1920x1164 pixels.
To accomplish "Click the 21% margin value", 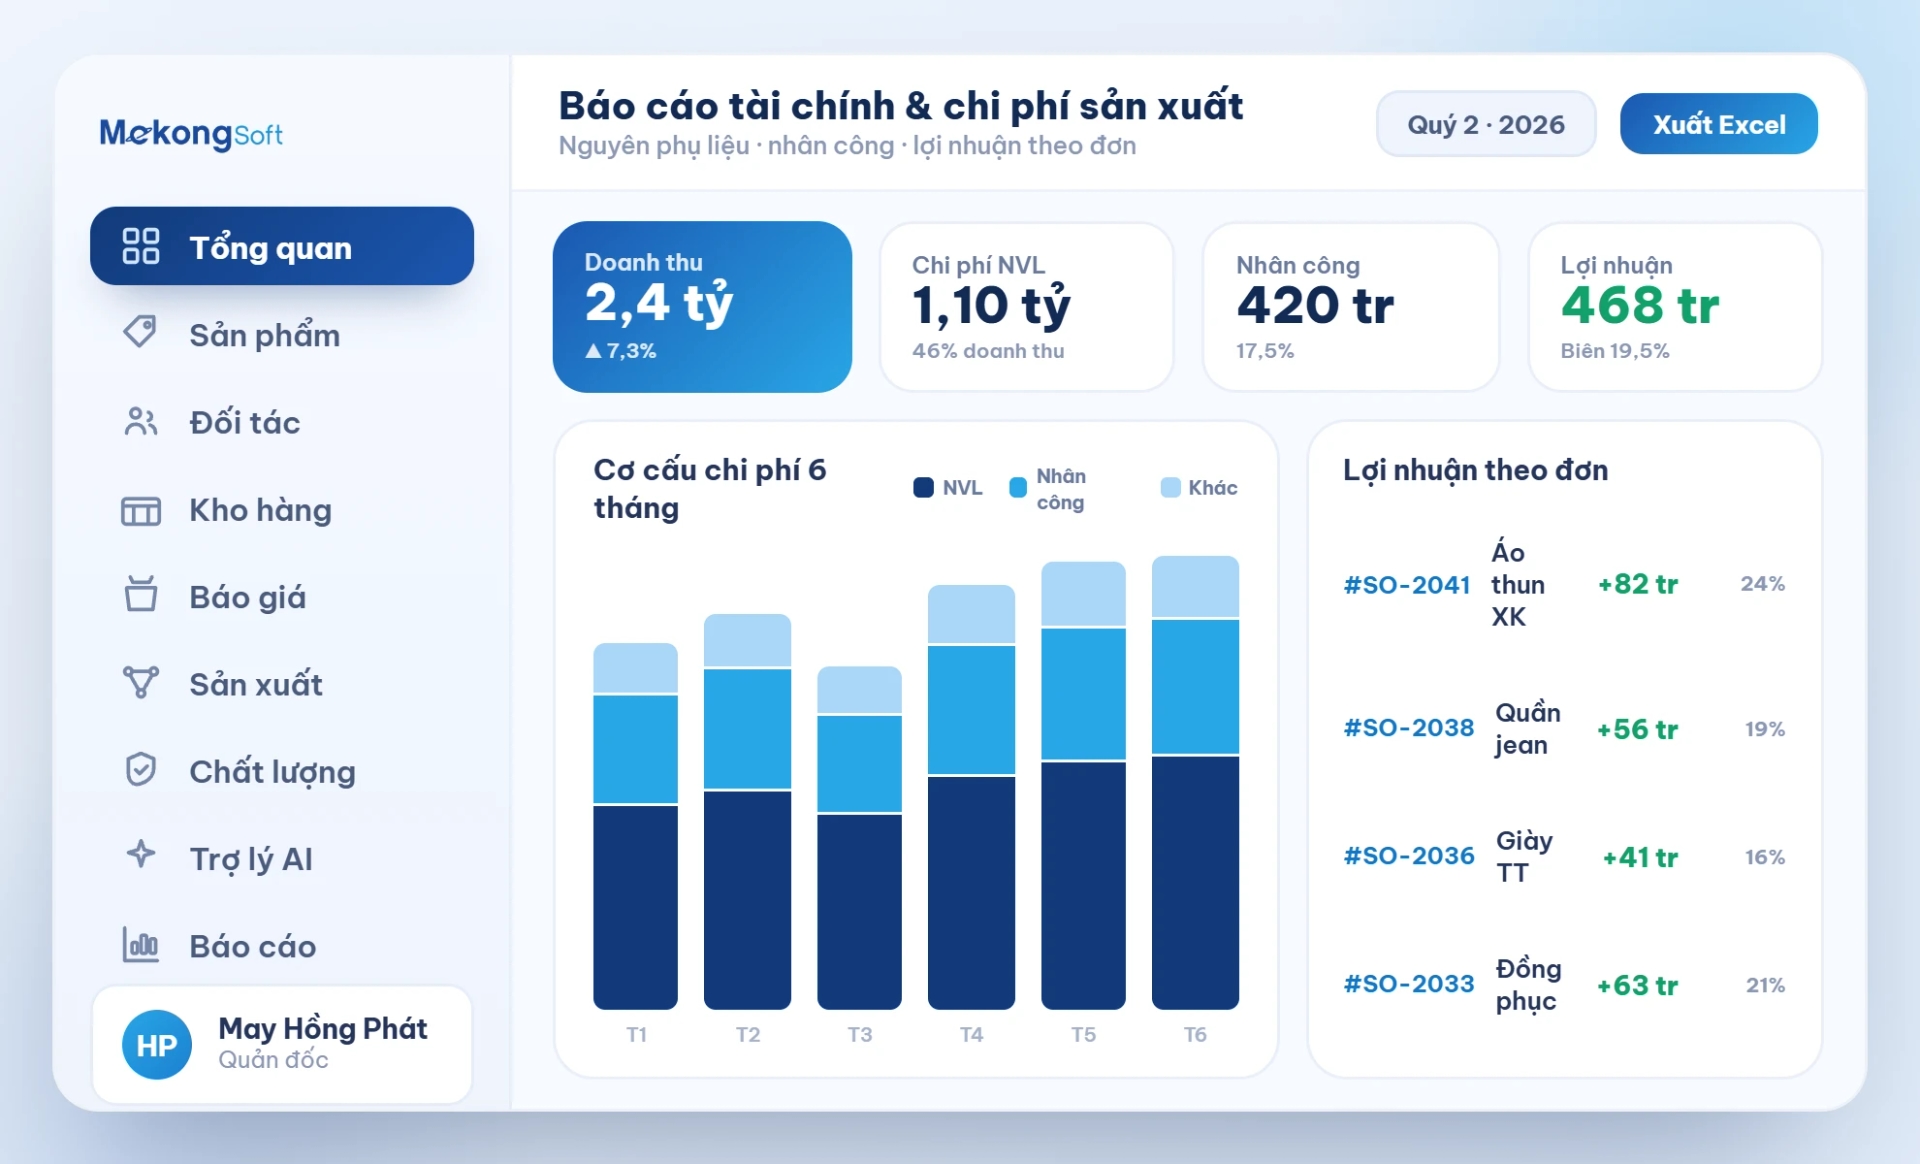I will tap(1765, 985).
